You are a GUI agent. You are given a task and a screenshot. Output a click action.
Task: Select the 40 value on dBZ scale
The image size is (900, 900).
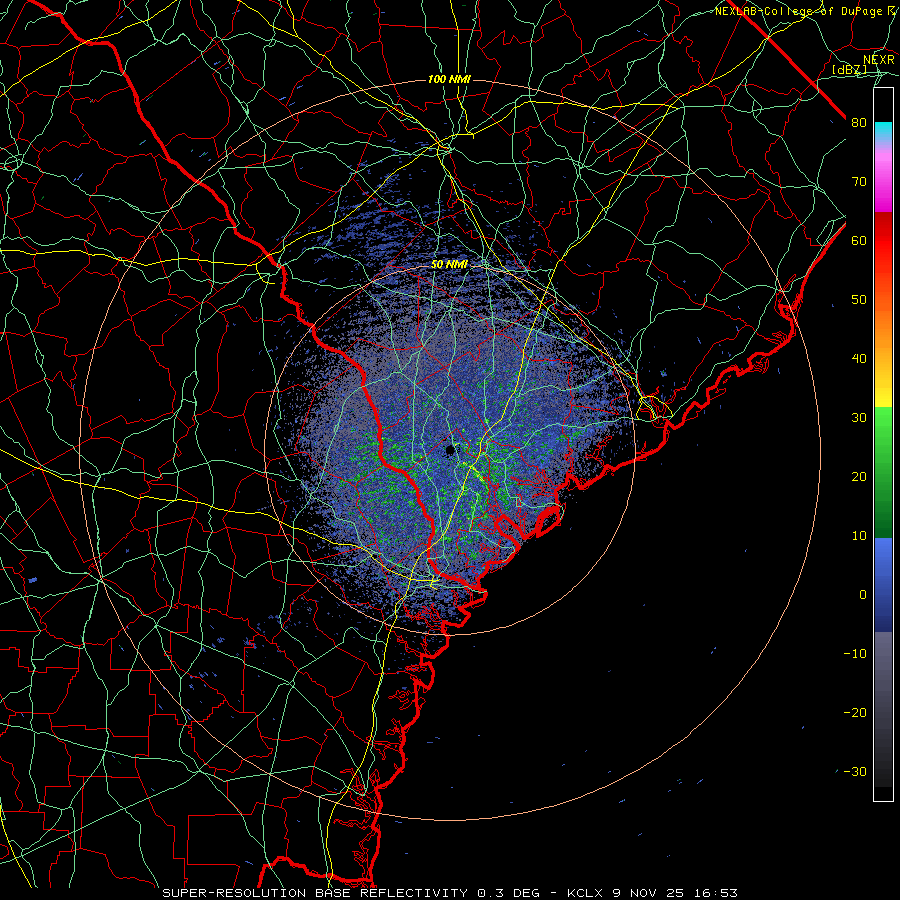pyautogui.click(x=859, y=359)
